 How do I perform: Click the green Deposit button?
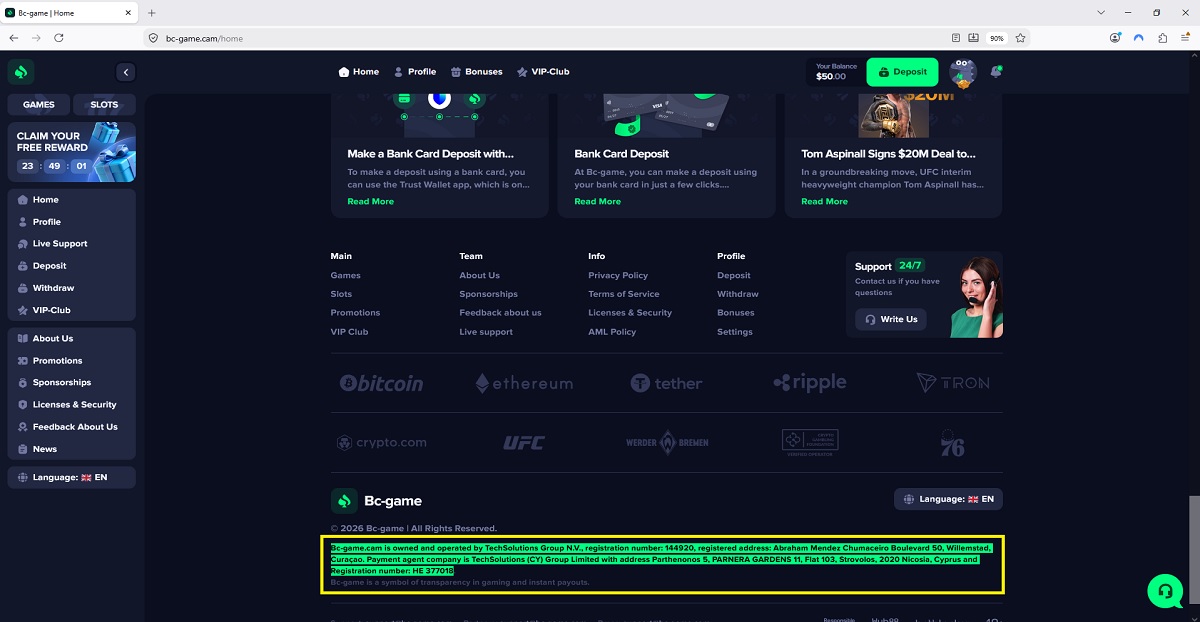(902, 72)
